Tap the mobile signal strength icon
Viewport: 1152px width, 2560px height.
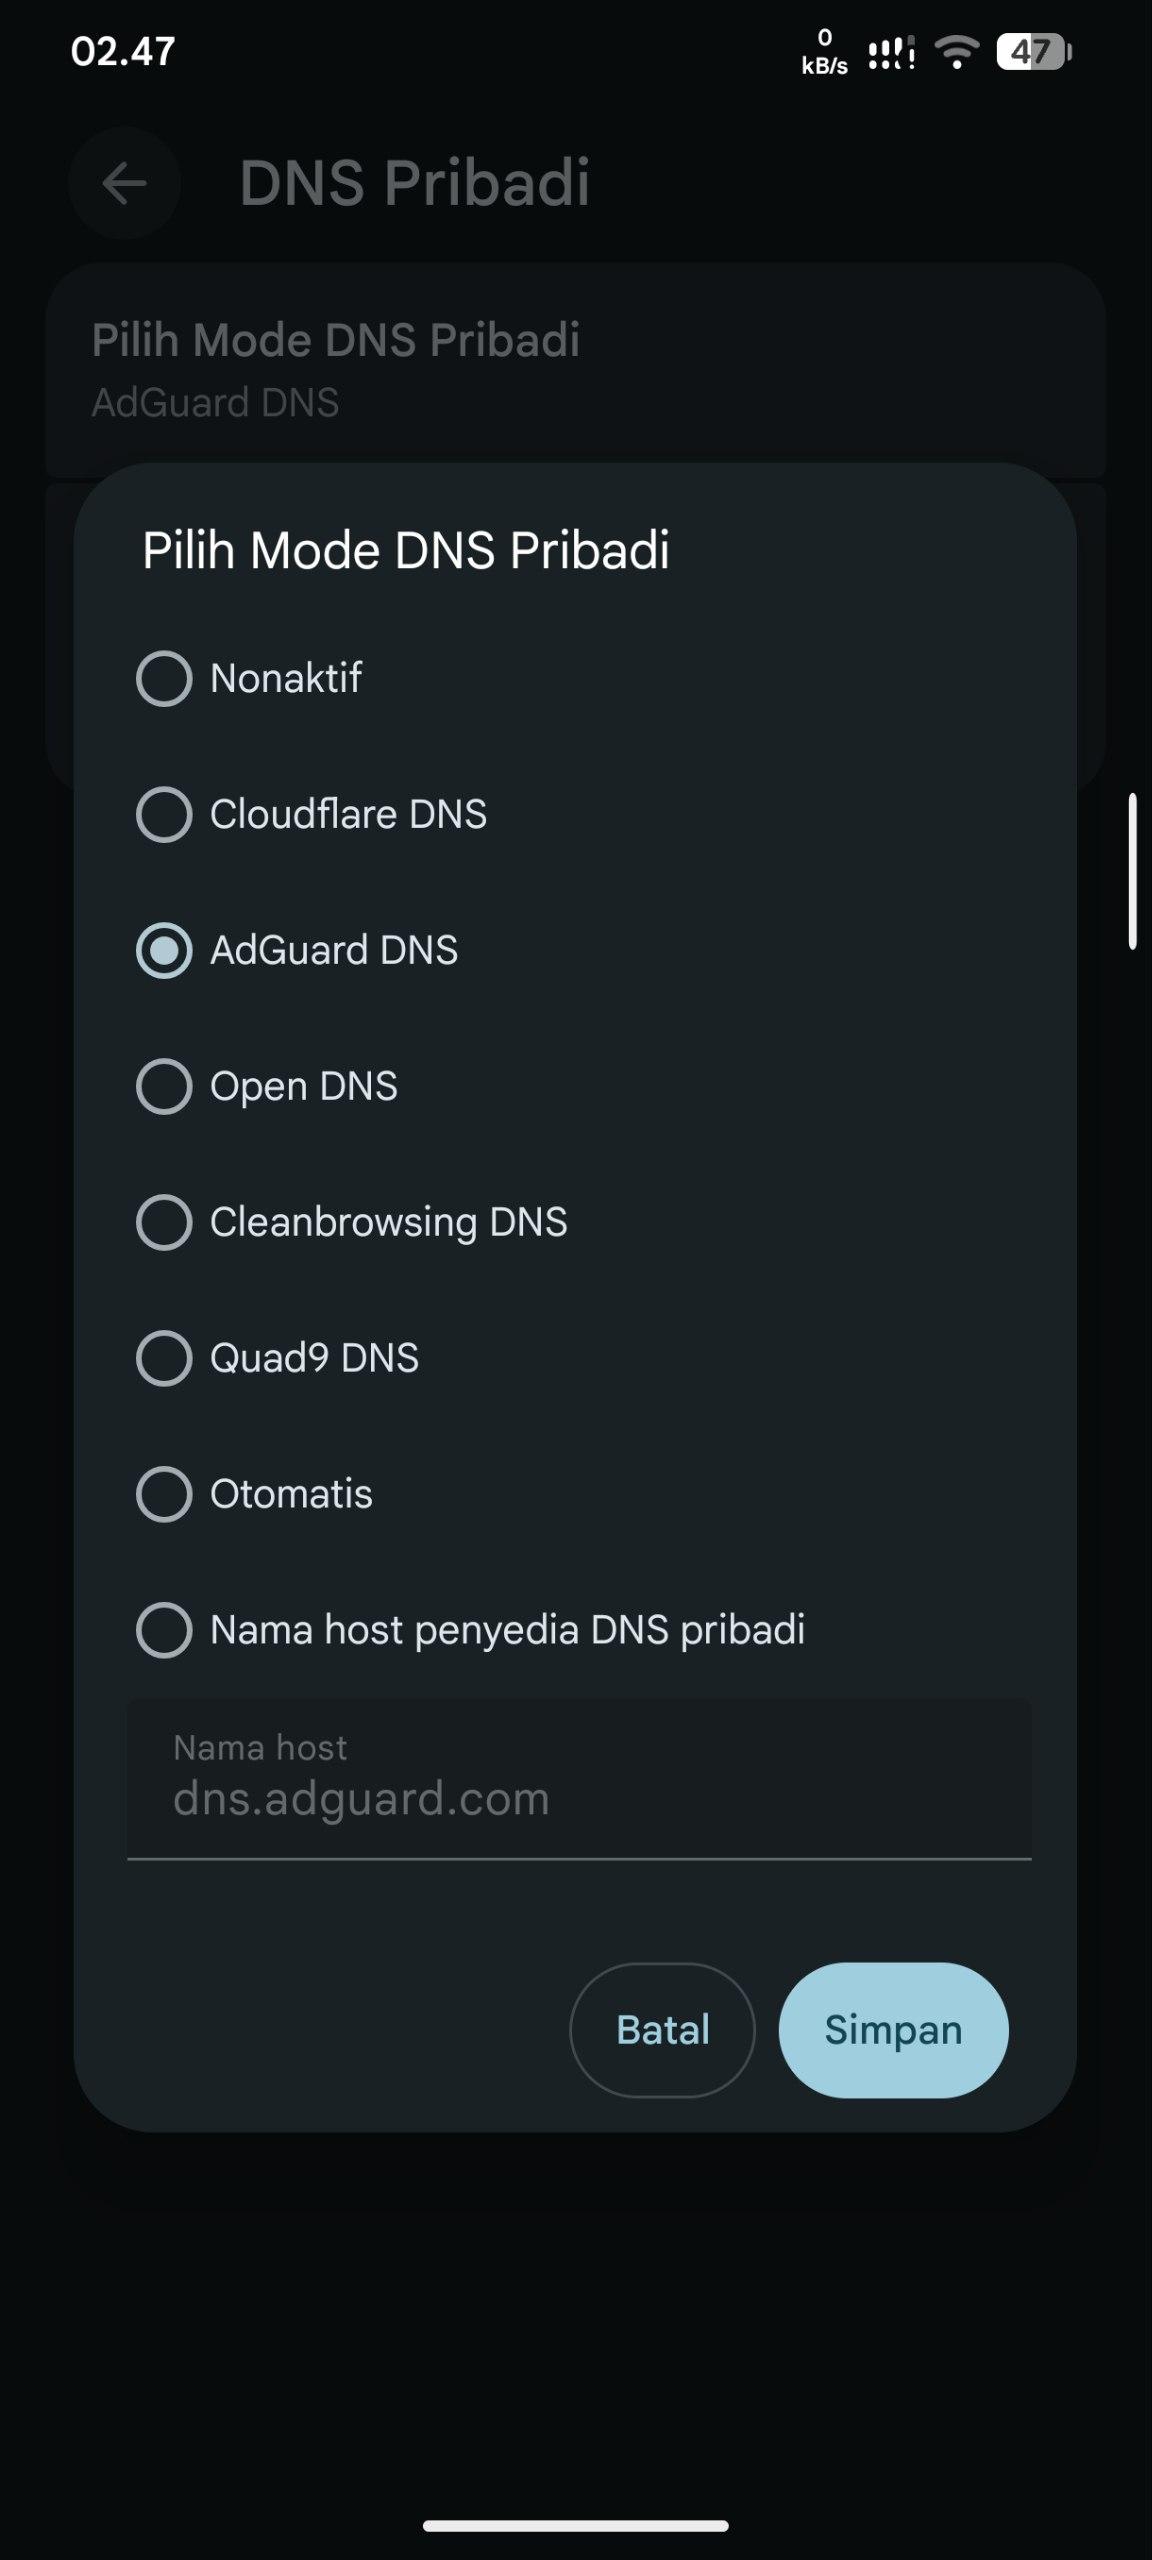coord(891,52)
